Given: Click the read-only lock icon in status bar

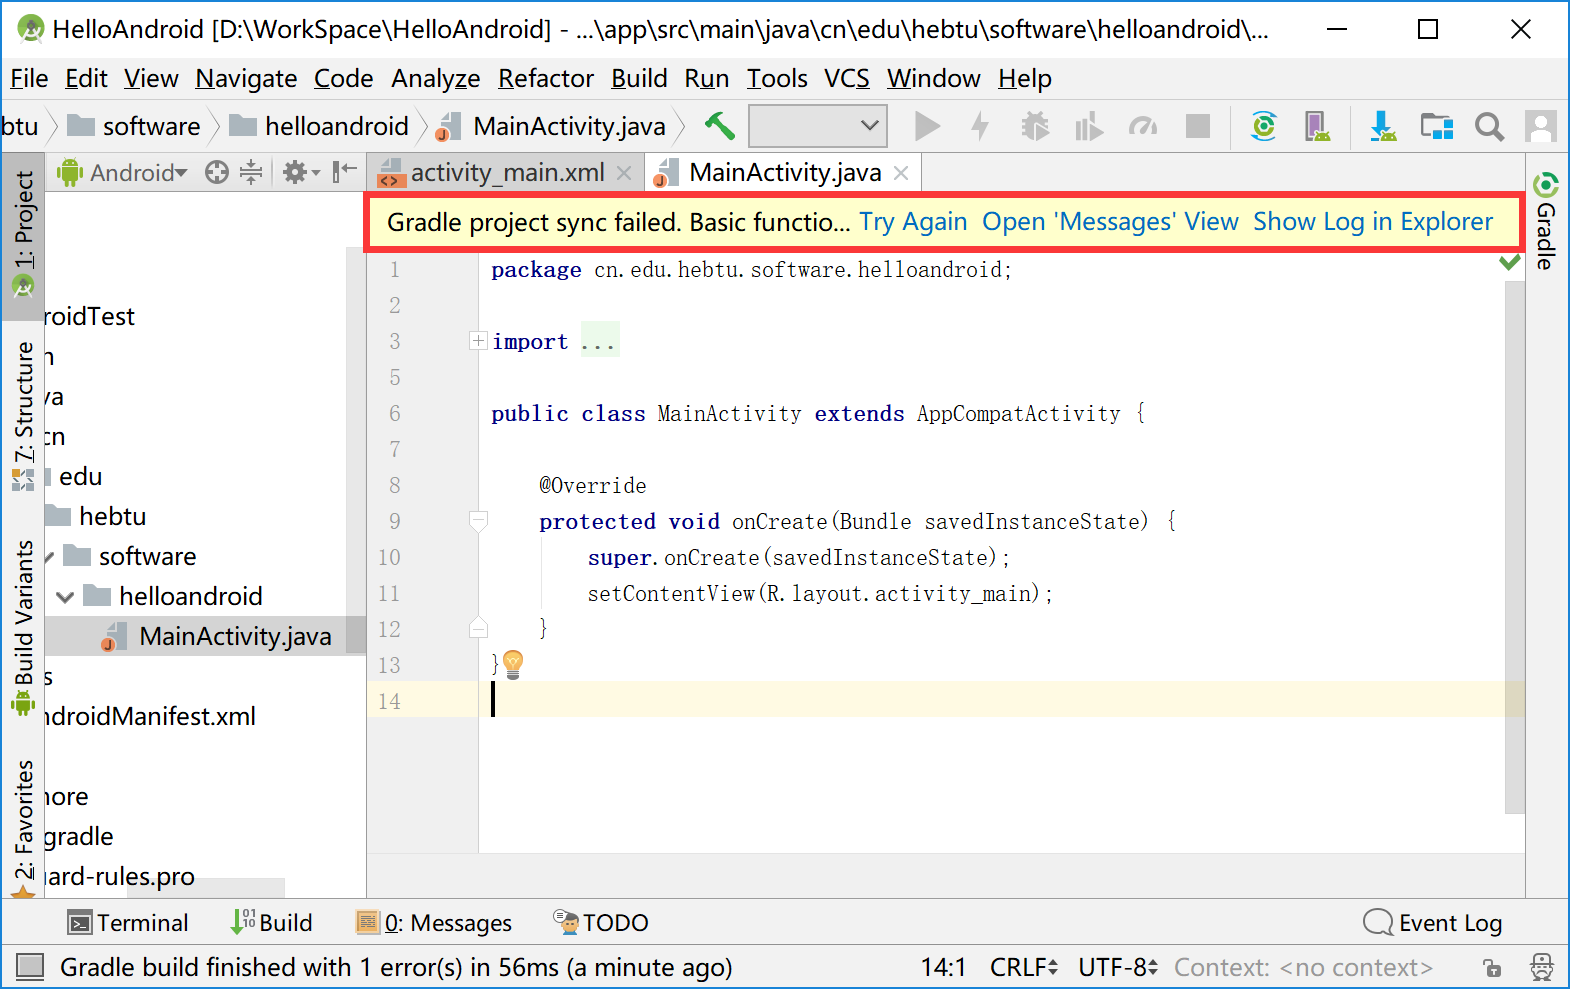Looking at the screenshot, I should (1492, 967).
